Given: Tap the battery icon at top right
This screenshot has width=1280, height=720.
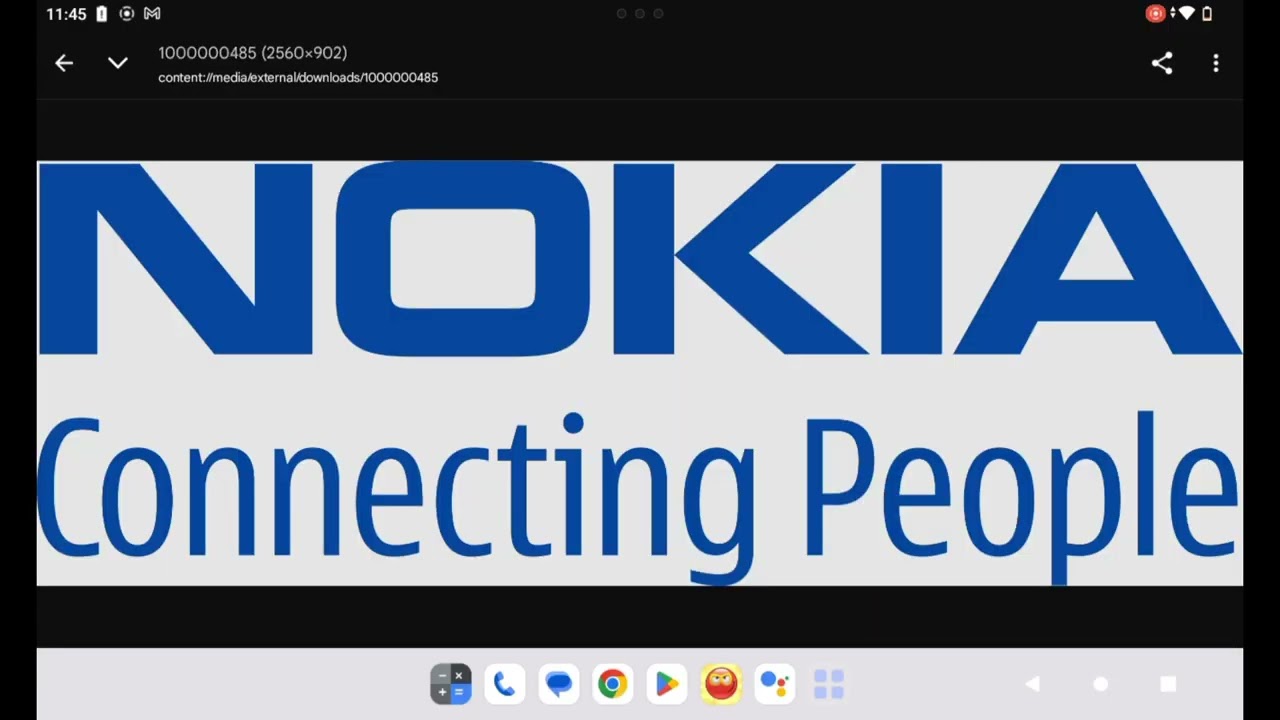Looking at the screenshot, I should click(1207, 14).
